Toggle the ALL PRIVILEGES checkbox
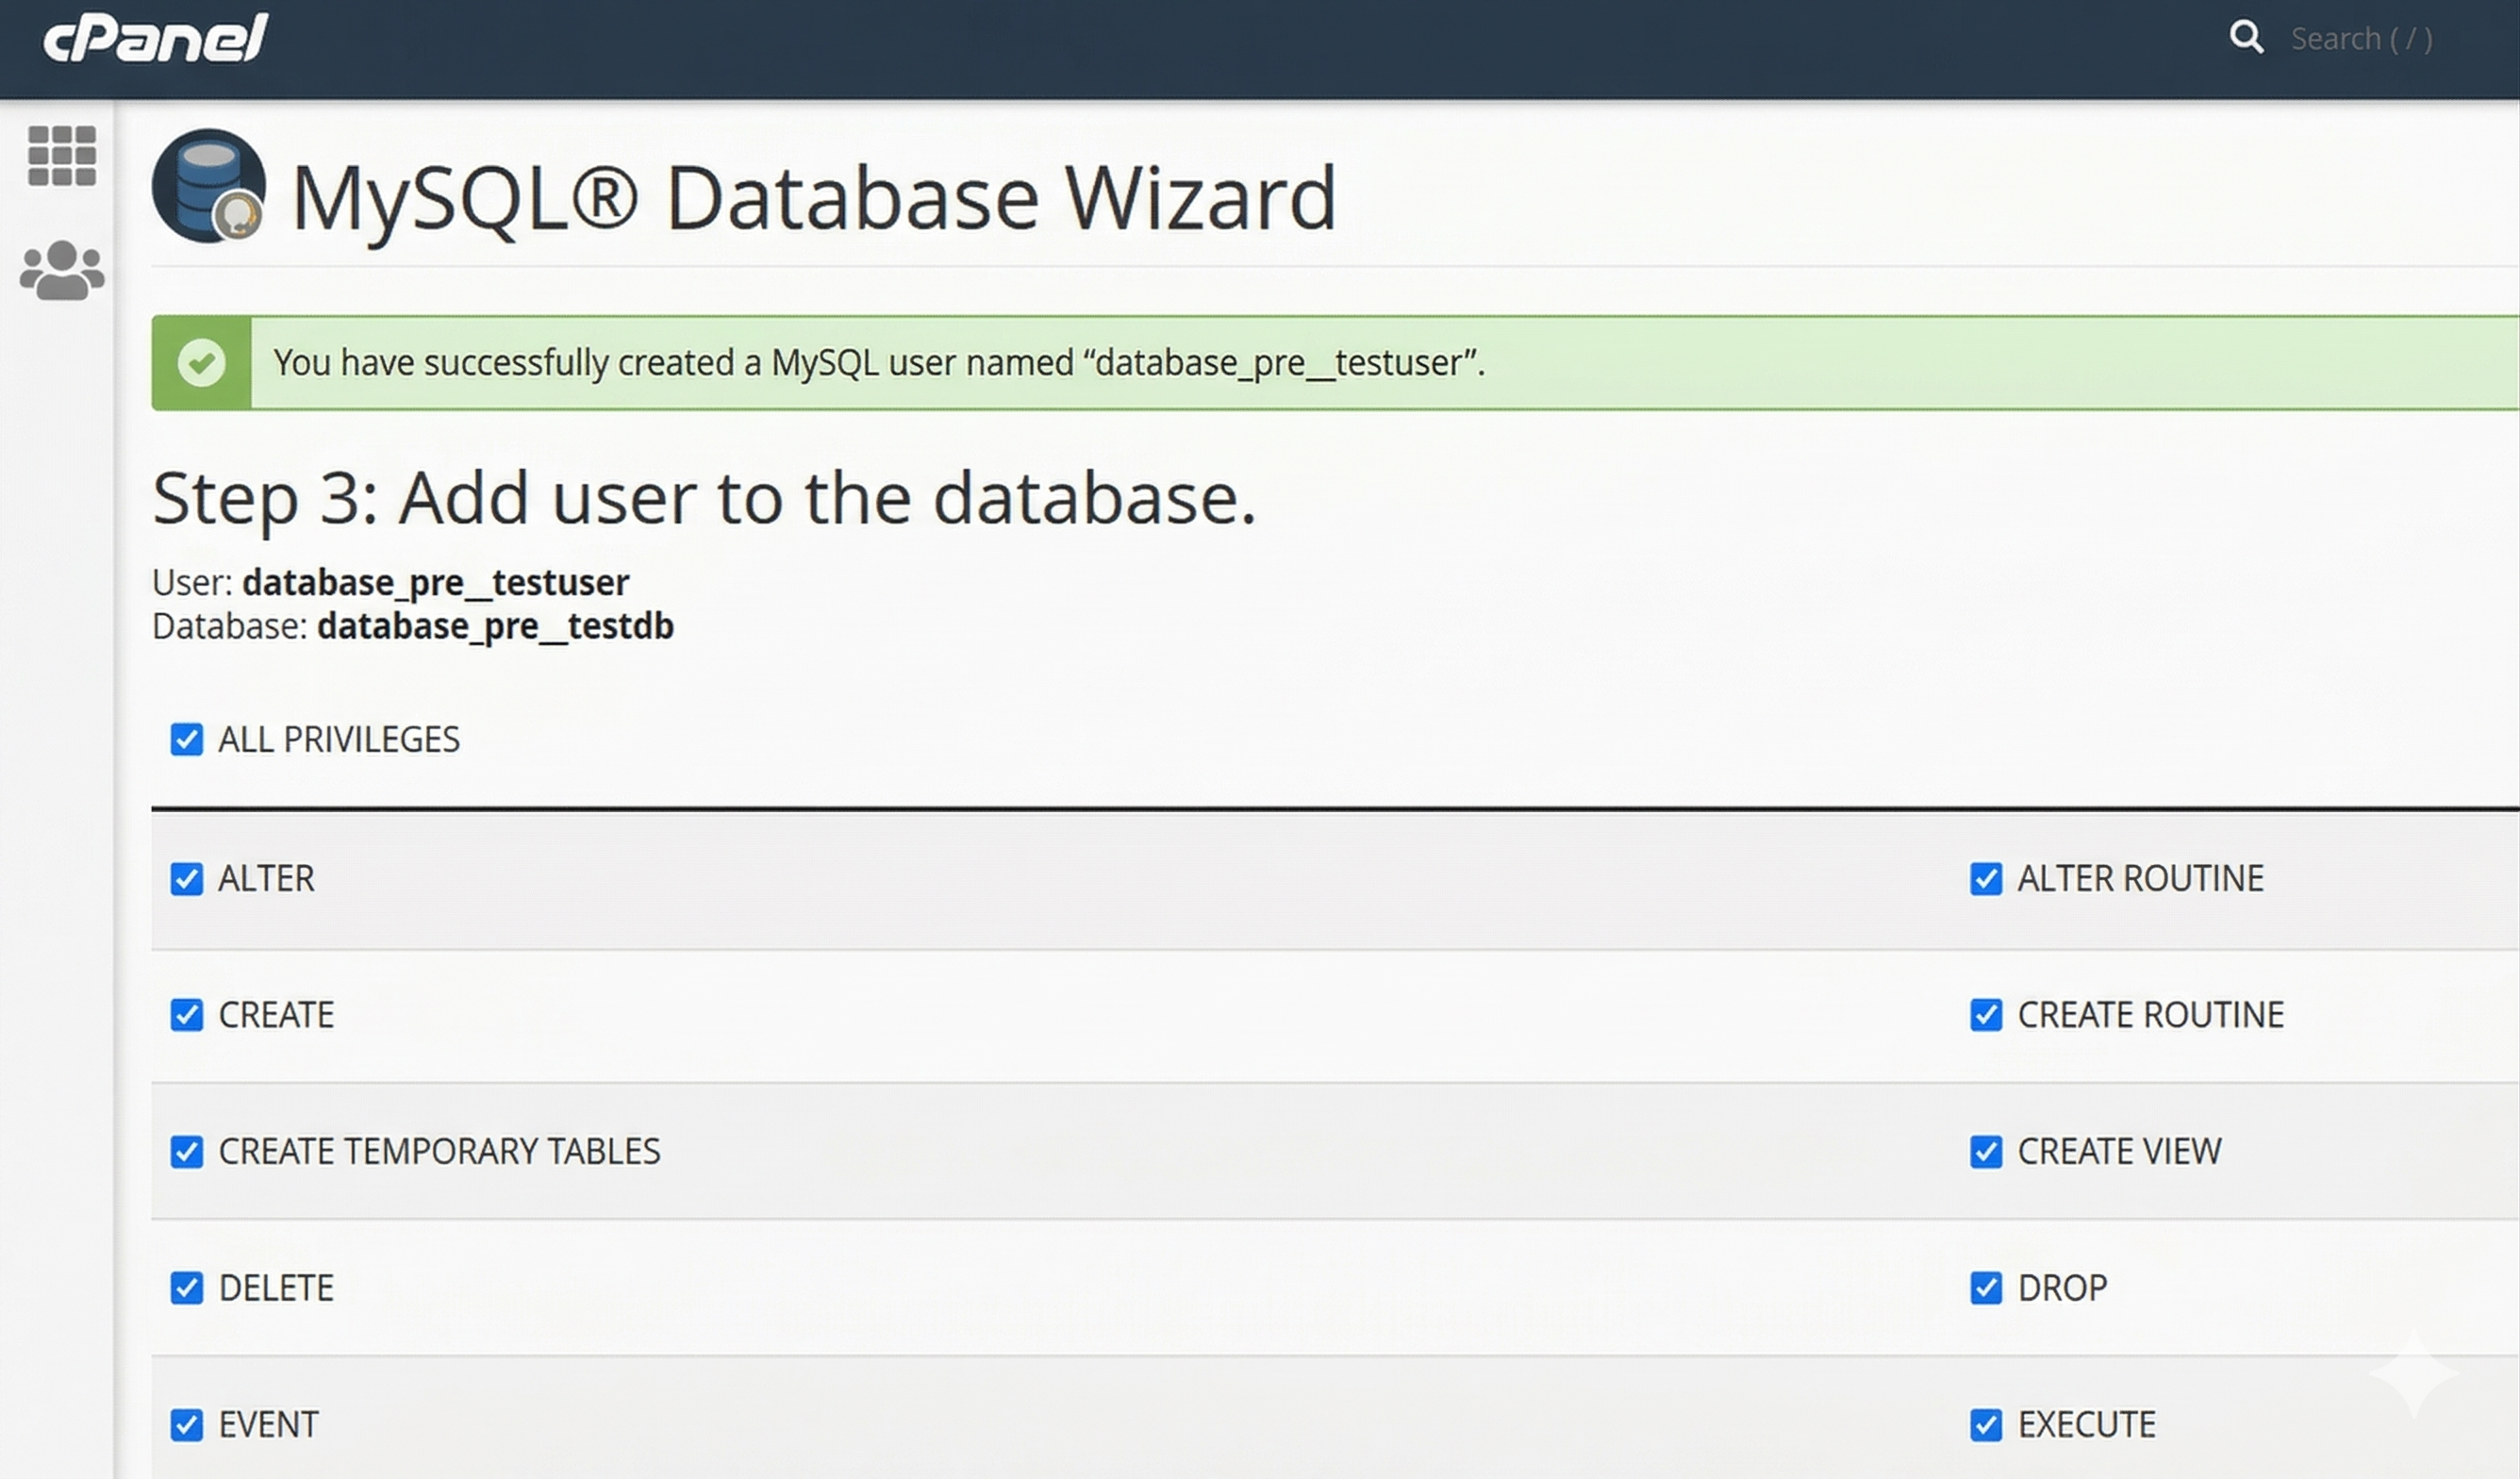 [x=187, y=740]
